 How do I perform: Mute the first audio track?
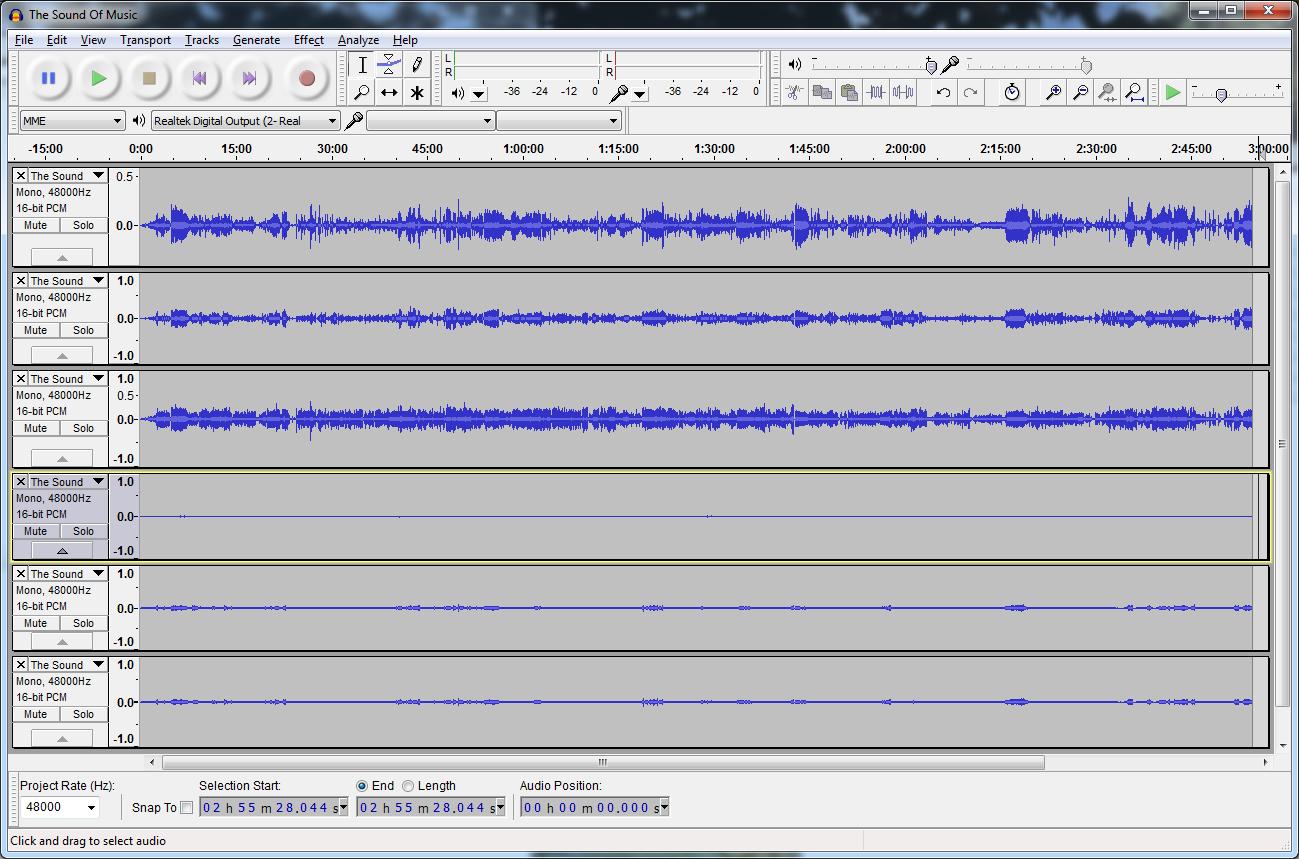pyautogui.click(x=36, y=225)
